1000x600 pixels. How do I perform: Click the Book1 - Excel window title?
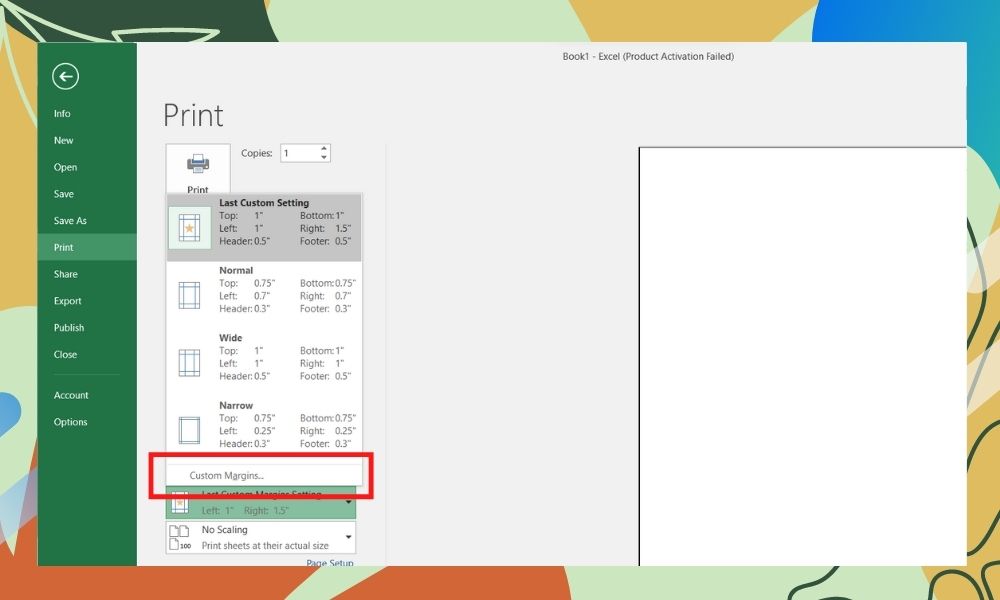click(648, 56)
